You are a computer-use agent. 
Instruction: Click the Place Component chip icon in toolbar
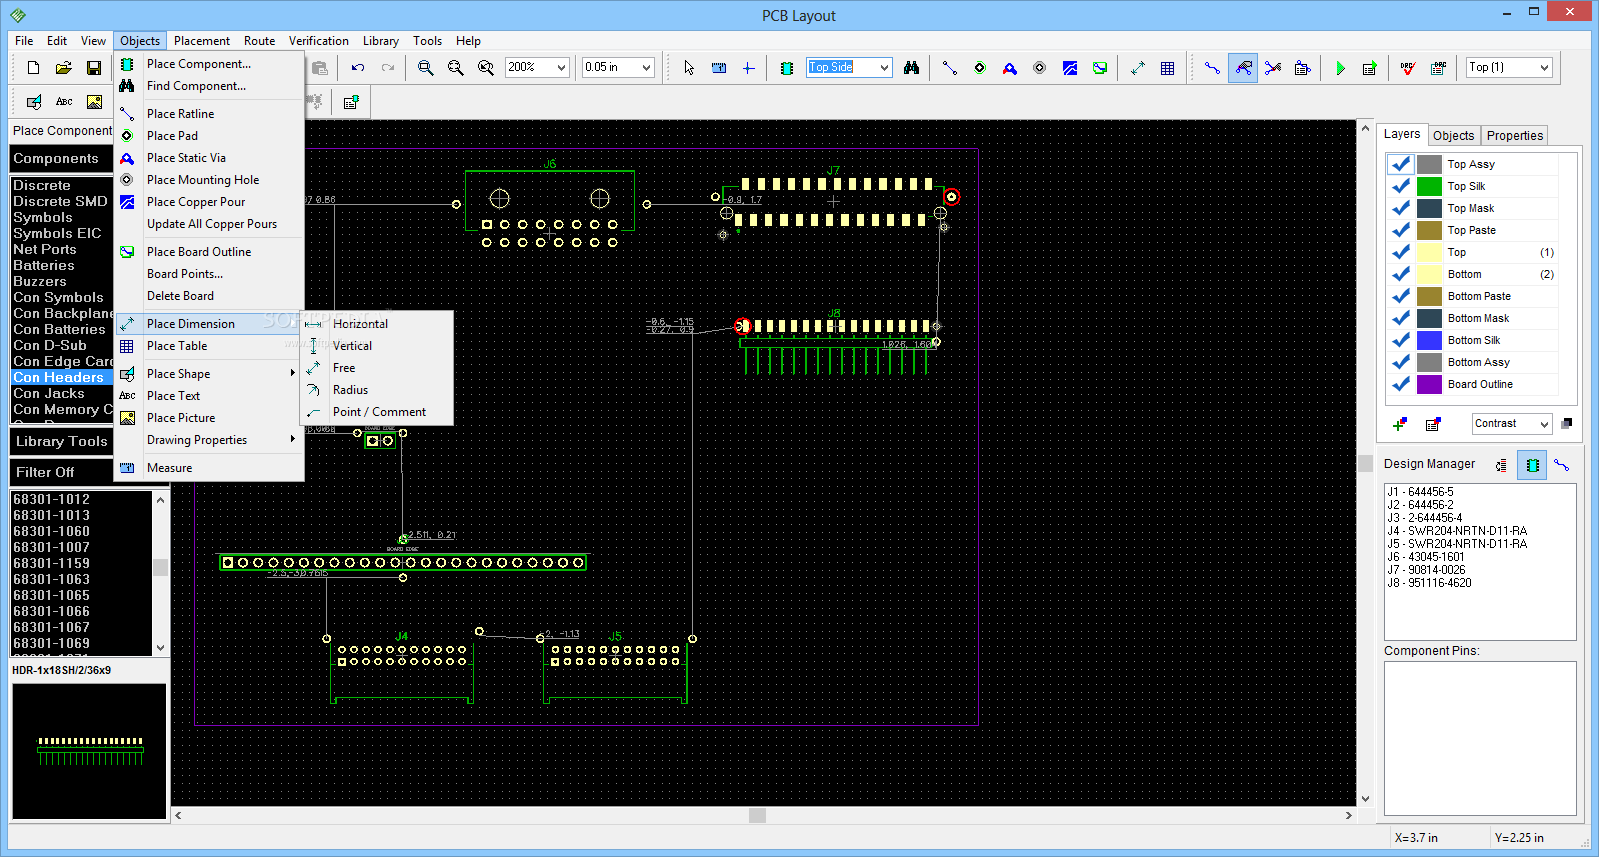(x=787, y=68)
